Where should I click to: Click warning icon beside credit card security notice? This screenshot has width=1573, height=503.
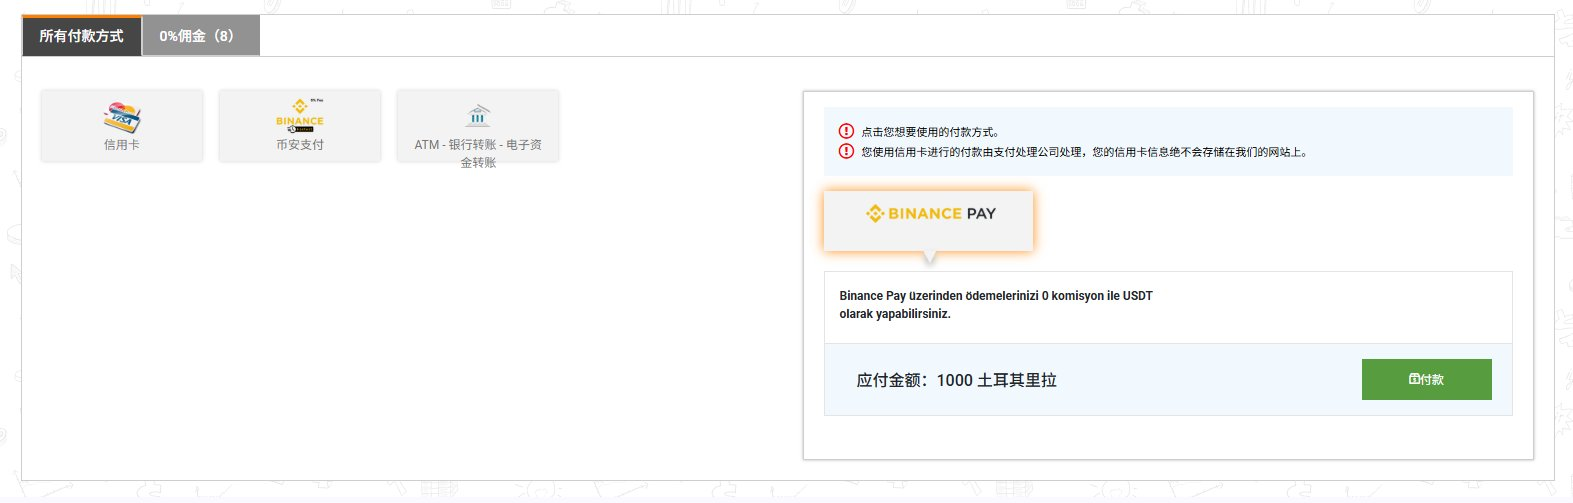pos(846,152)
